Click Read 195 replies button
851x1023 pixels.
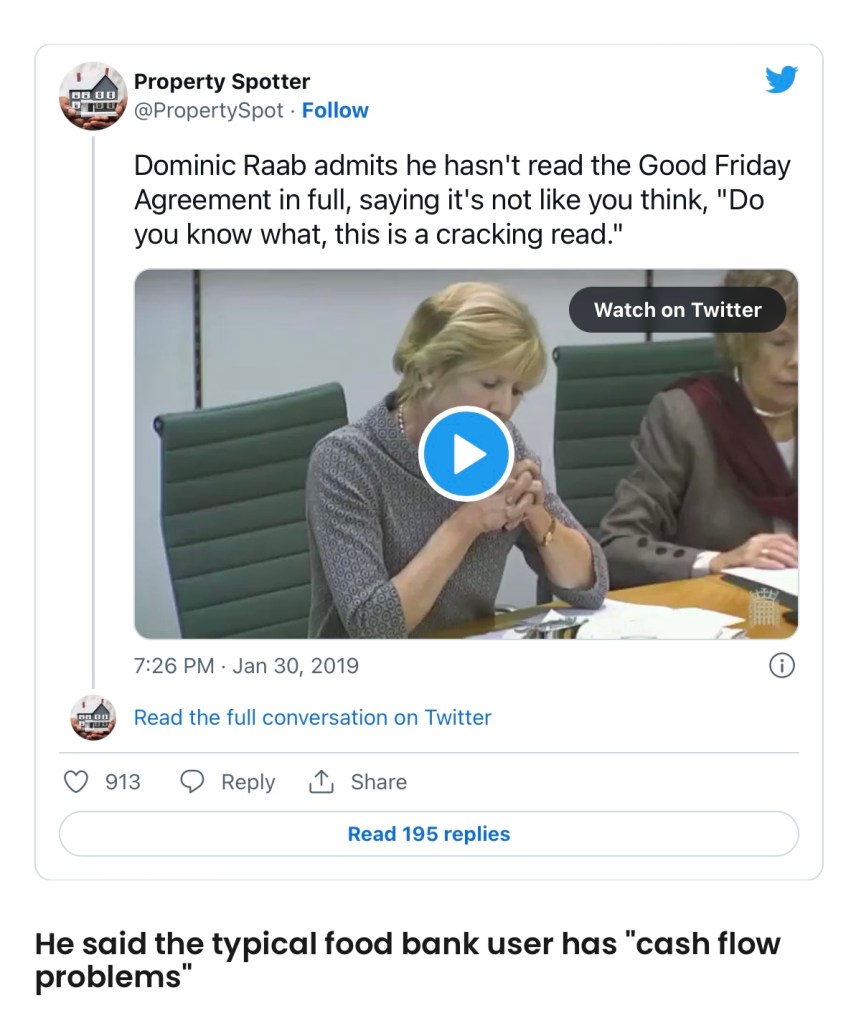coord(428,834)
